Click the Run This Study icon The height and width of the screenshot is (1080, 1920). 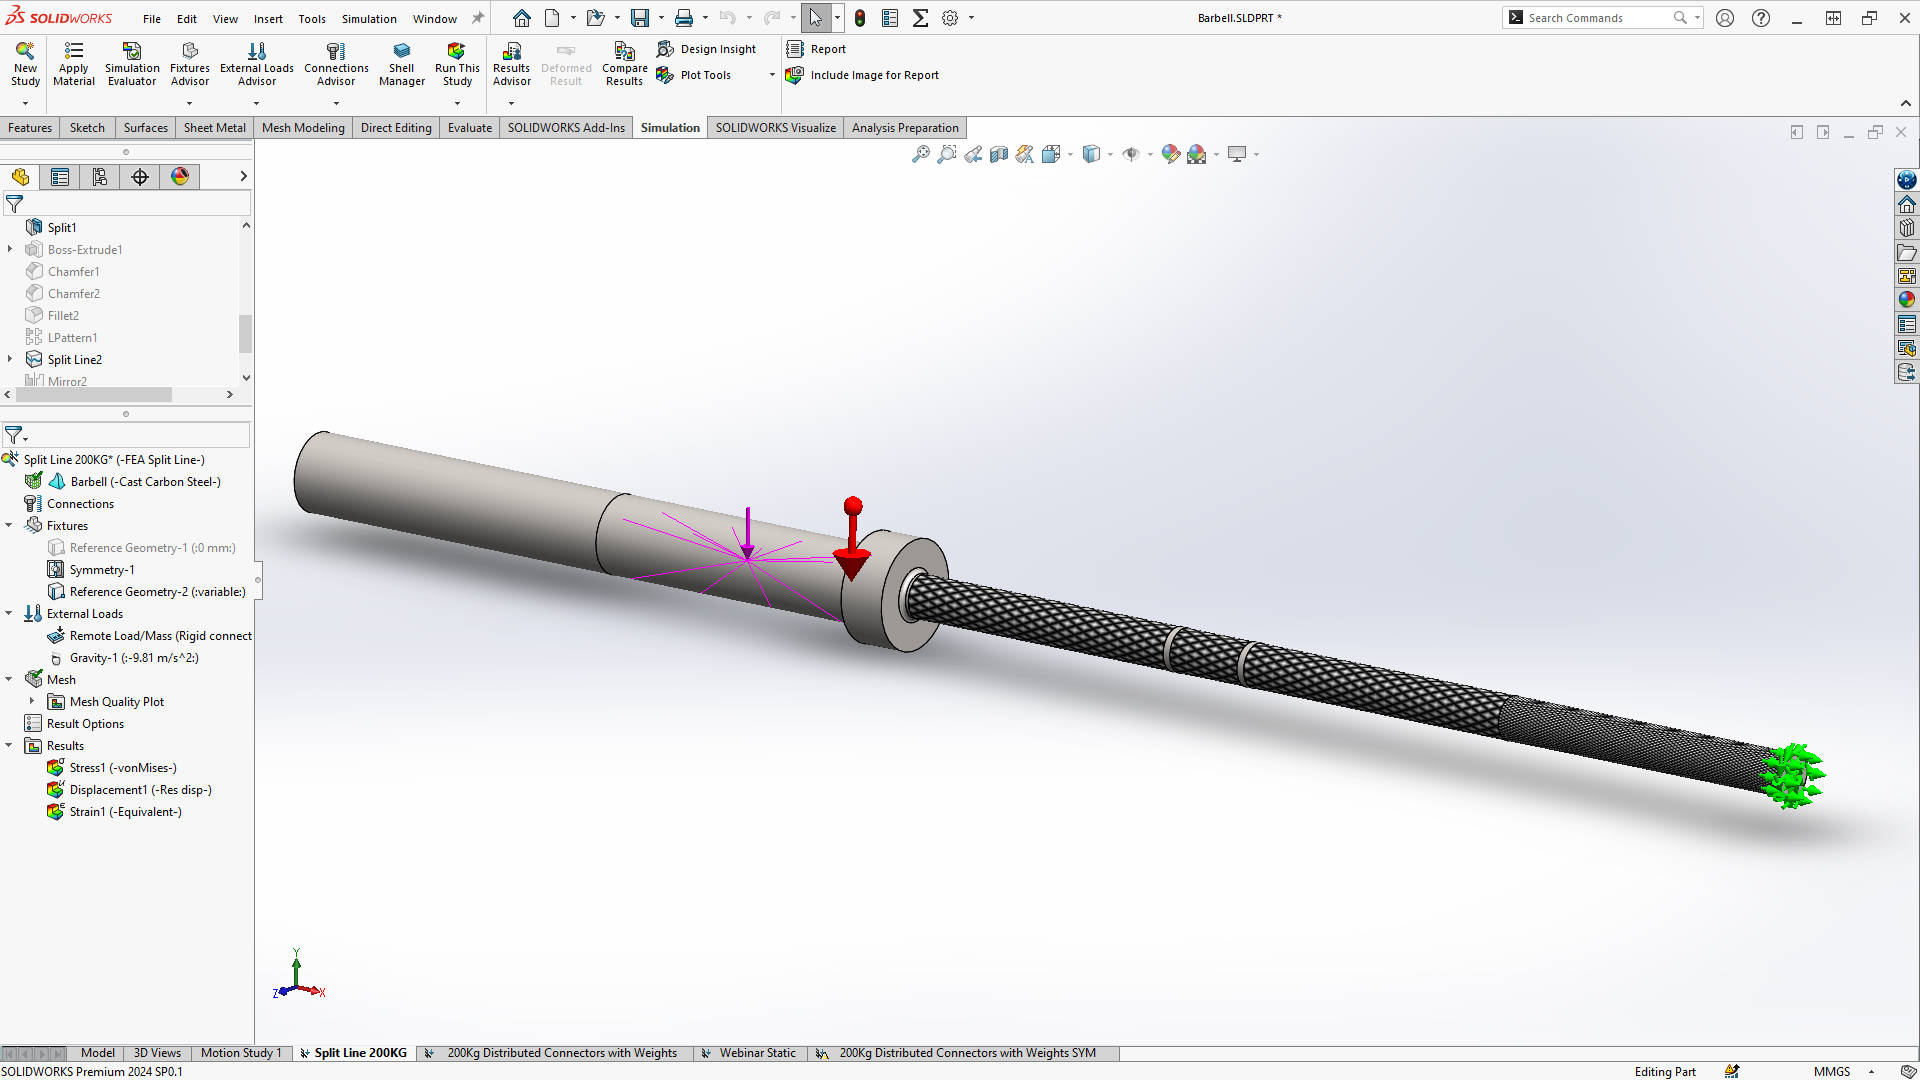[x=456, y=52]
